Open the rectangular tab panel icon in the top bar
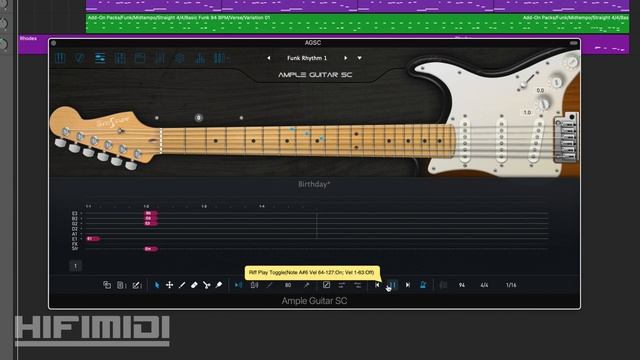The image size is (640, 360). click(140, 58)
